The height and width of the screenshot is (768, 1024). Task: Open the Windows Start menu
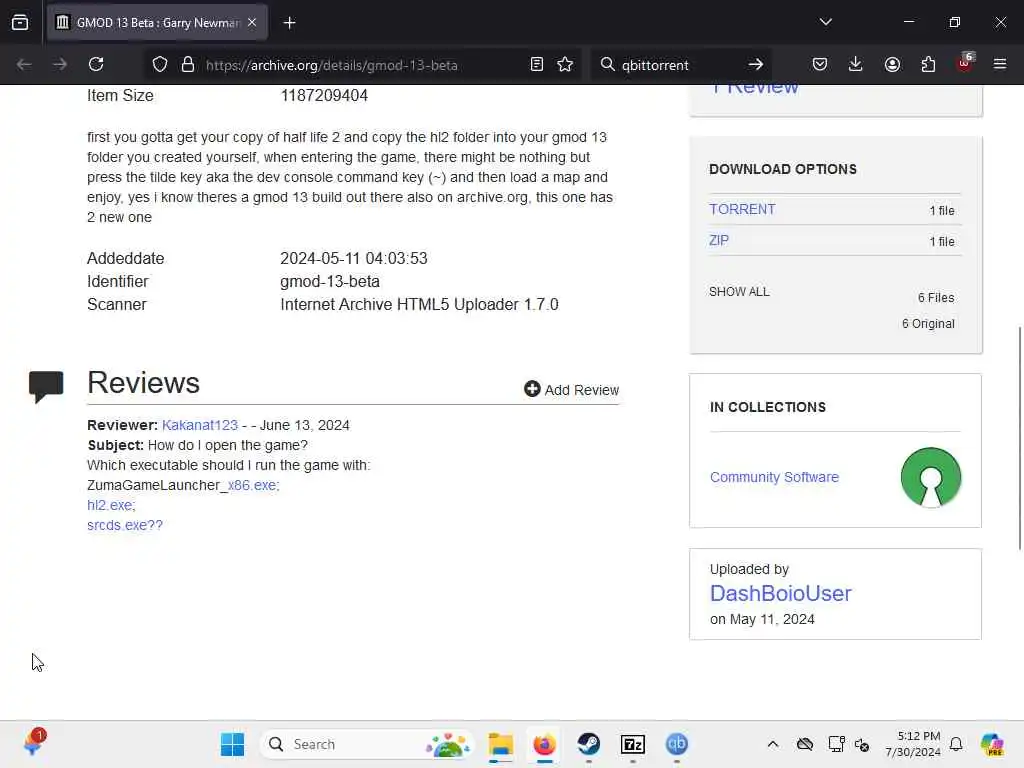point(232,744)
